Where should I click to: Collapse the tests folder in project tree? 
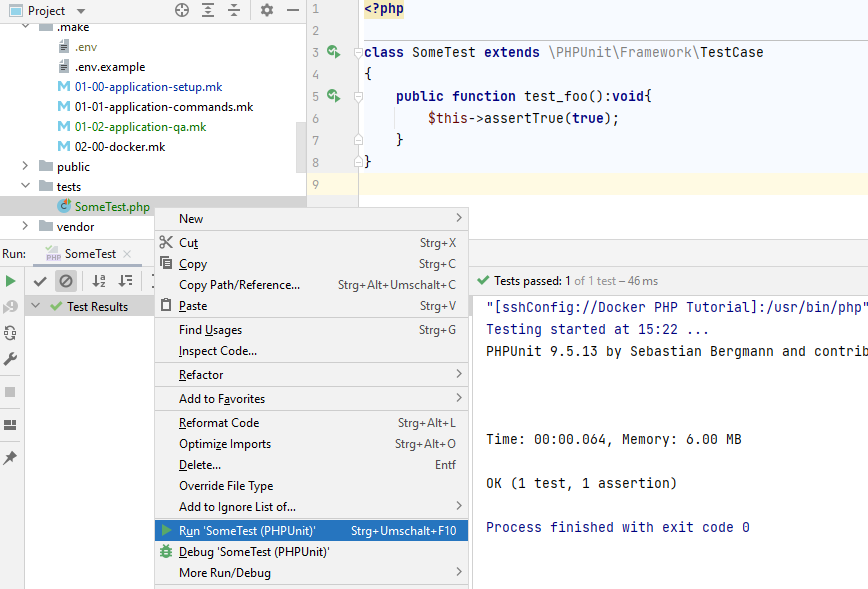click(26, 187)
